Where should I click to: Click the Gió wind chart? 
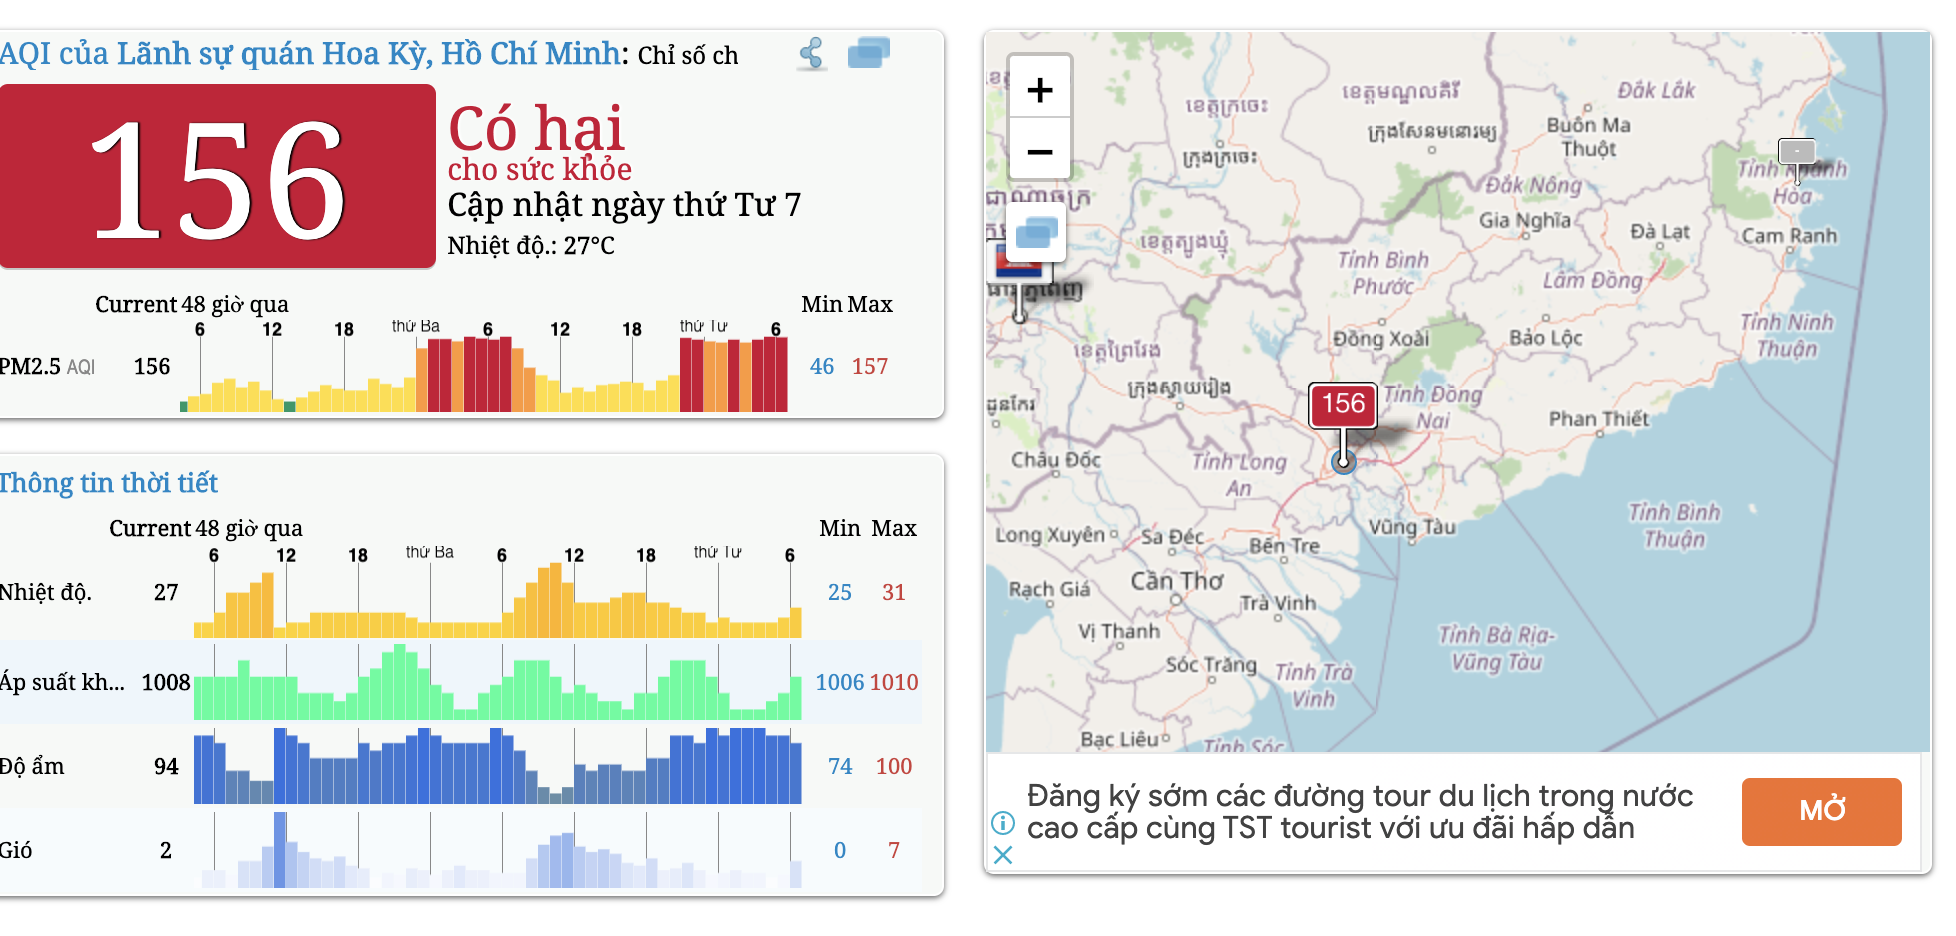(497, 850)
